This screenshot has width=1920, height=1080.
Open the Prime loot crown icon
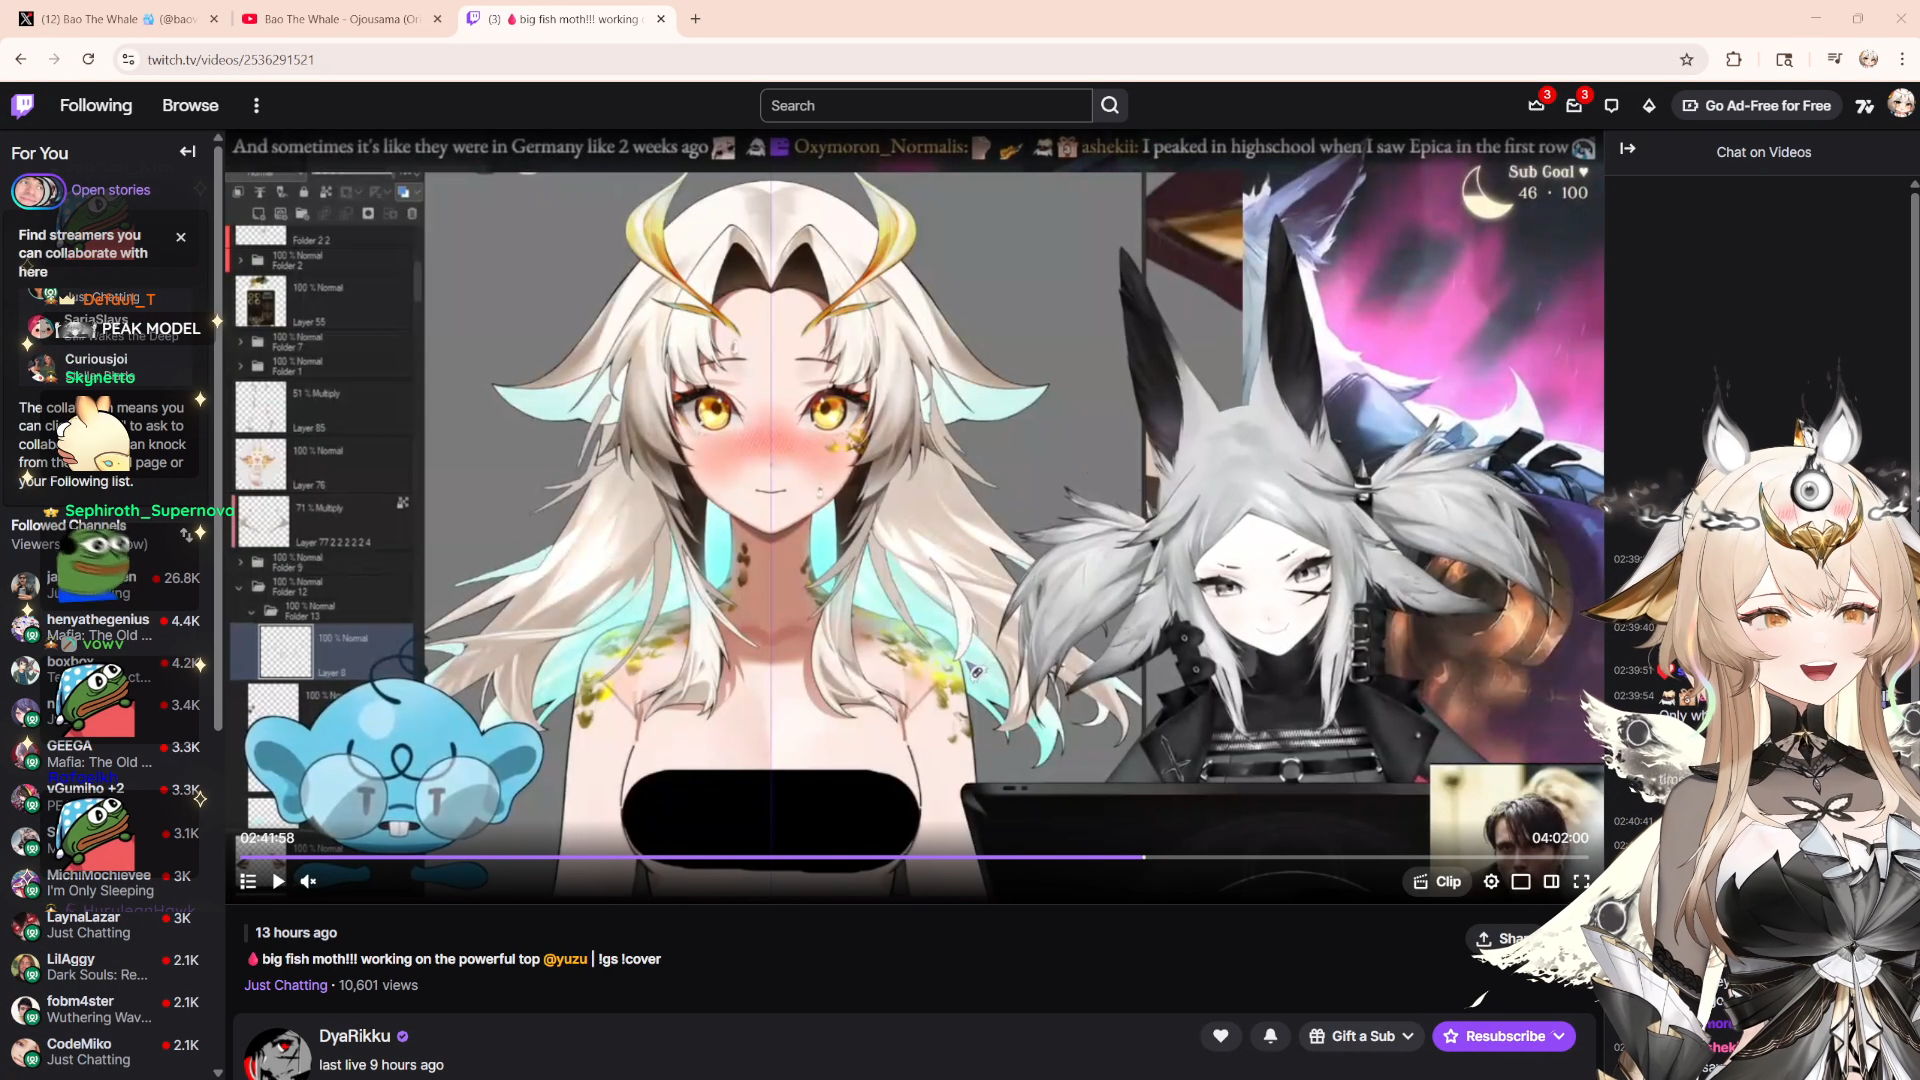[x=1537, y=105]
